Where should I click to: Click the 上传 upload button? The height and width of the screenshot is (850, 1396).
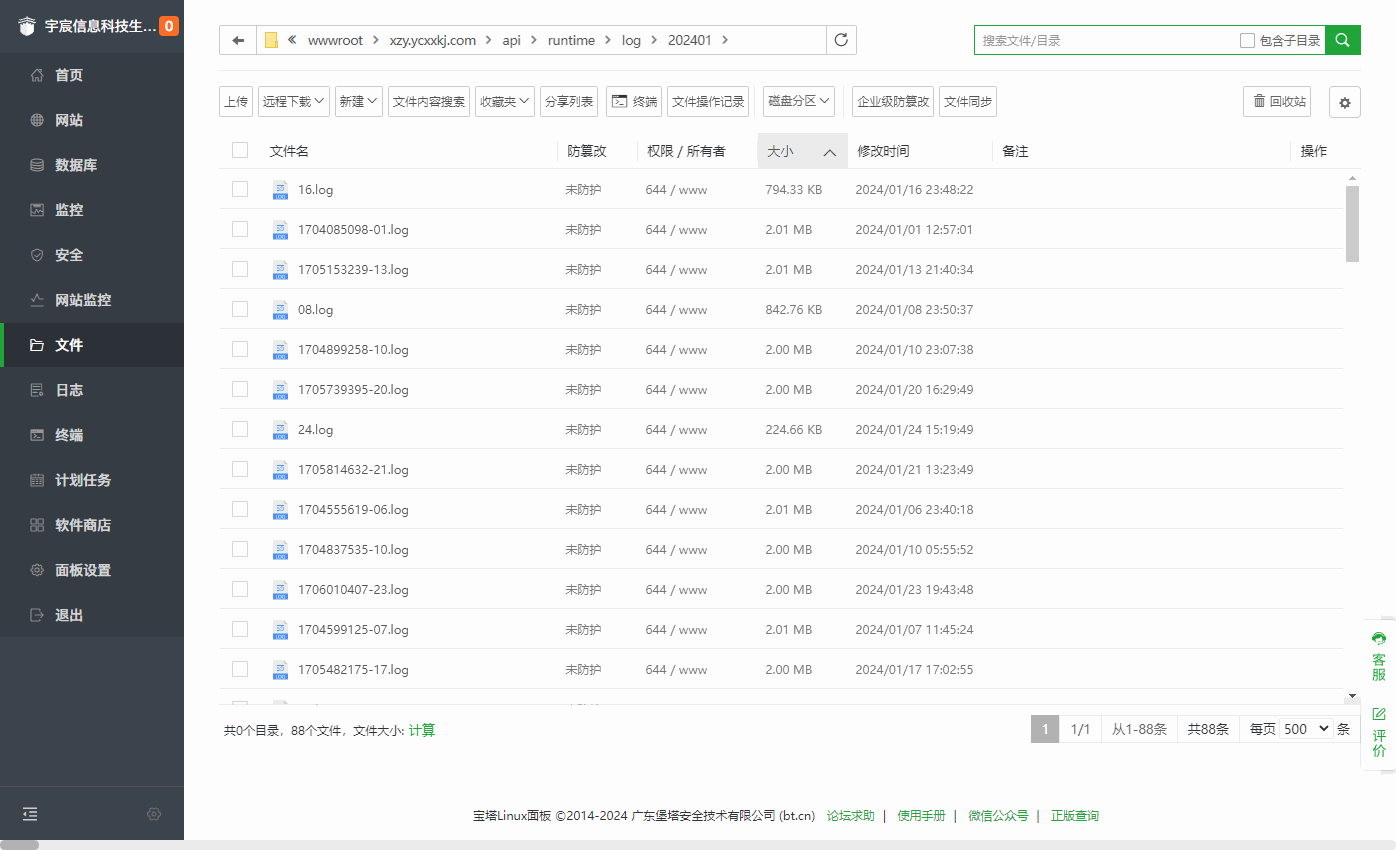point(236,101)
